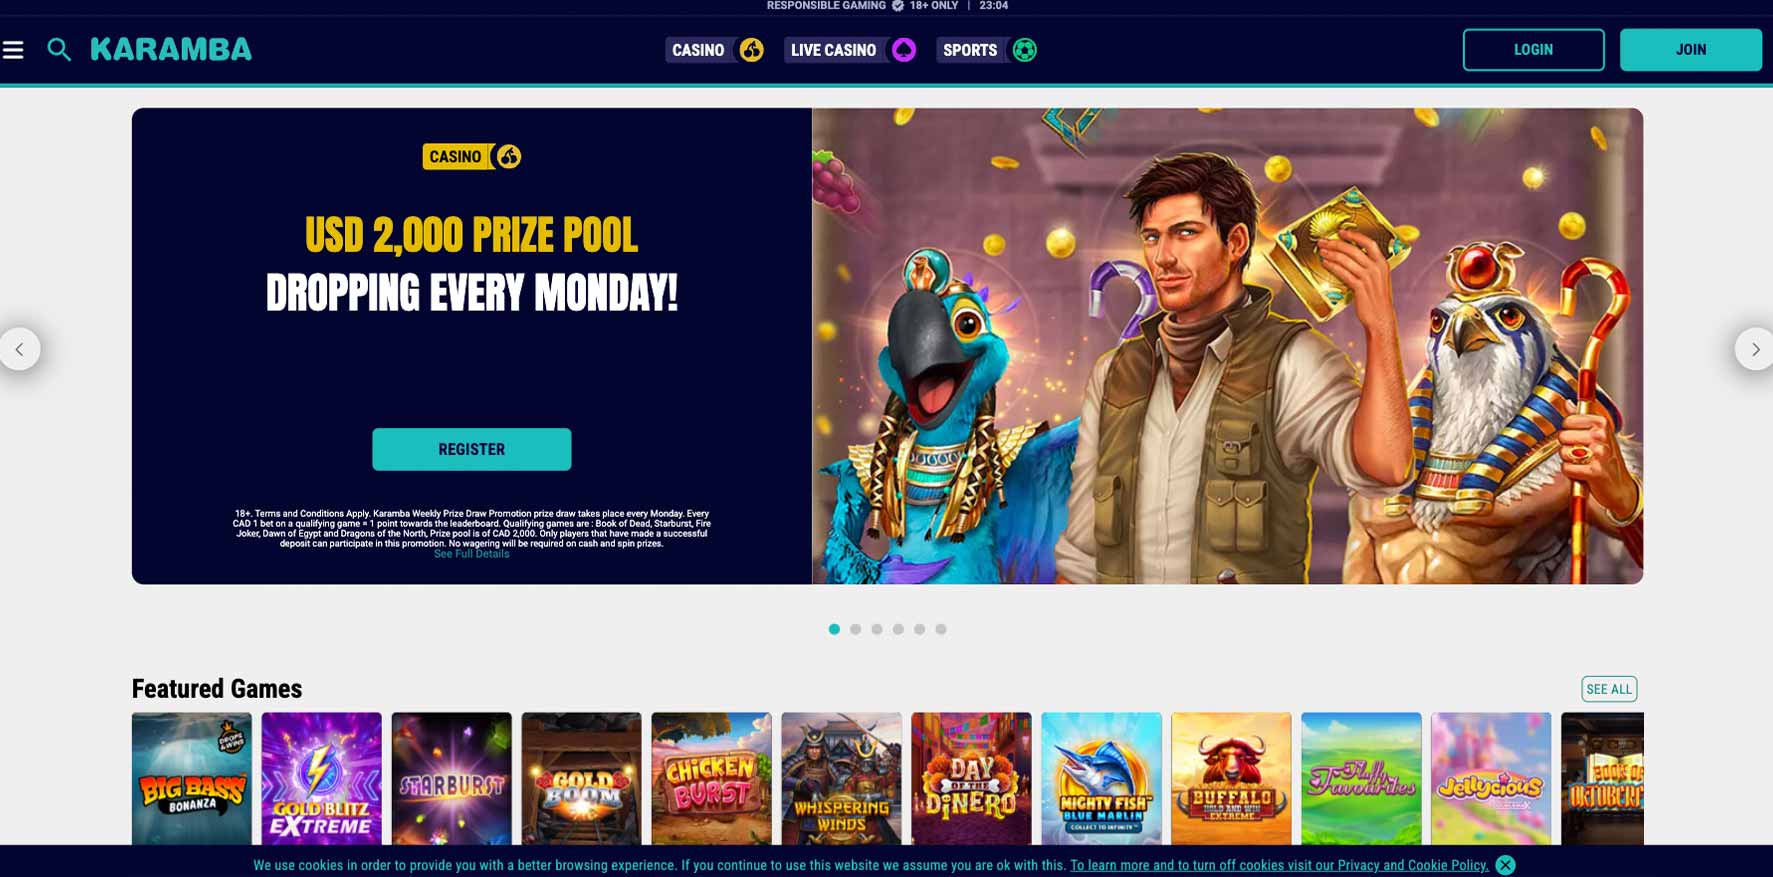
Task: Select the first carousel dot
Action: (x=834, y=629)
